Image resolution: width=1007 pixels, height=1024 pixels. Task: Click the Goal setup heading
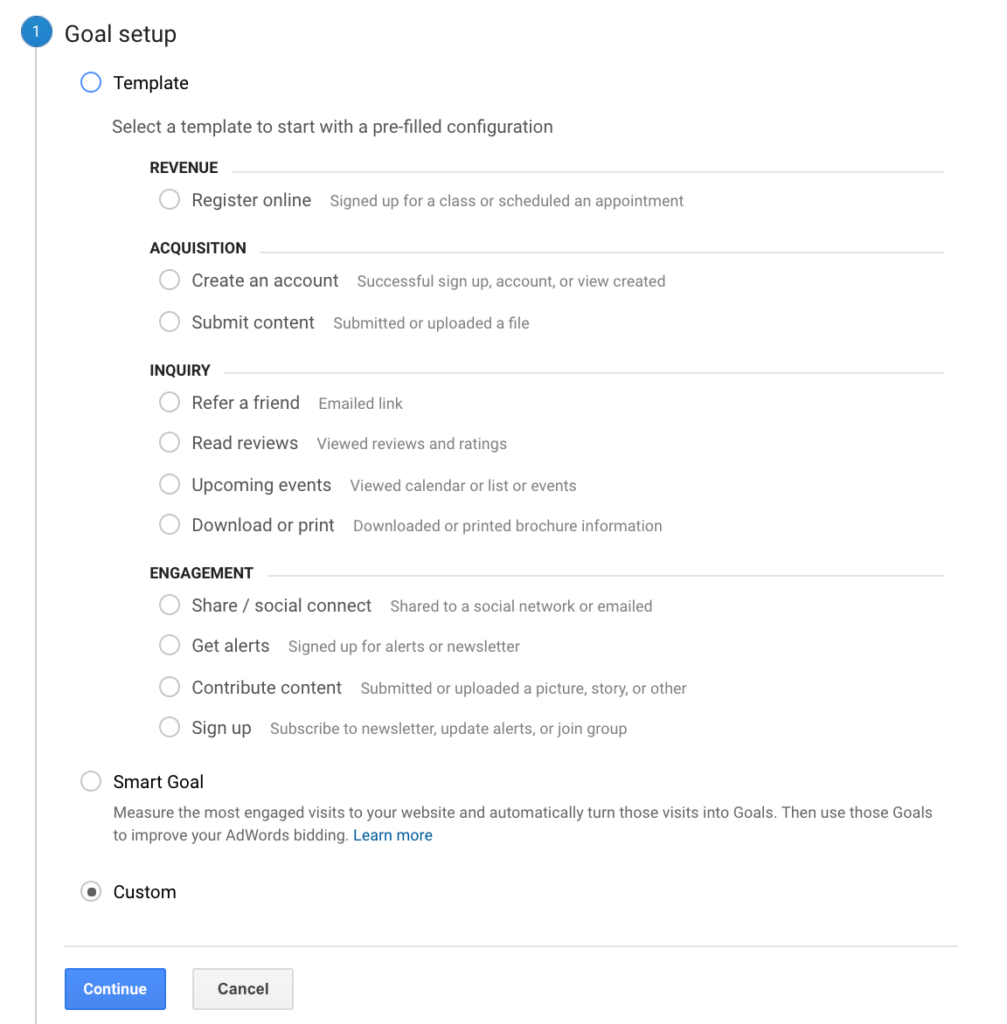coord(120,34)
